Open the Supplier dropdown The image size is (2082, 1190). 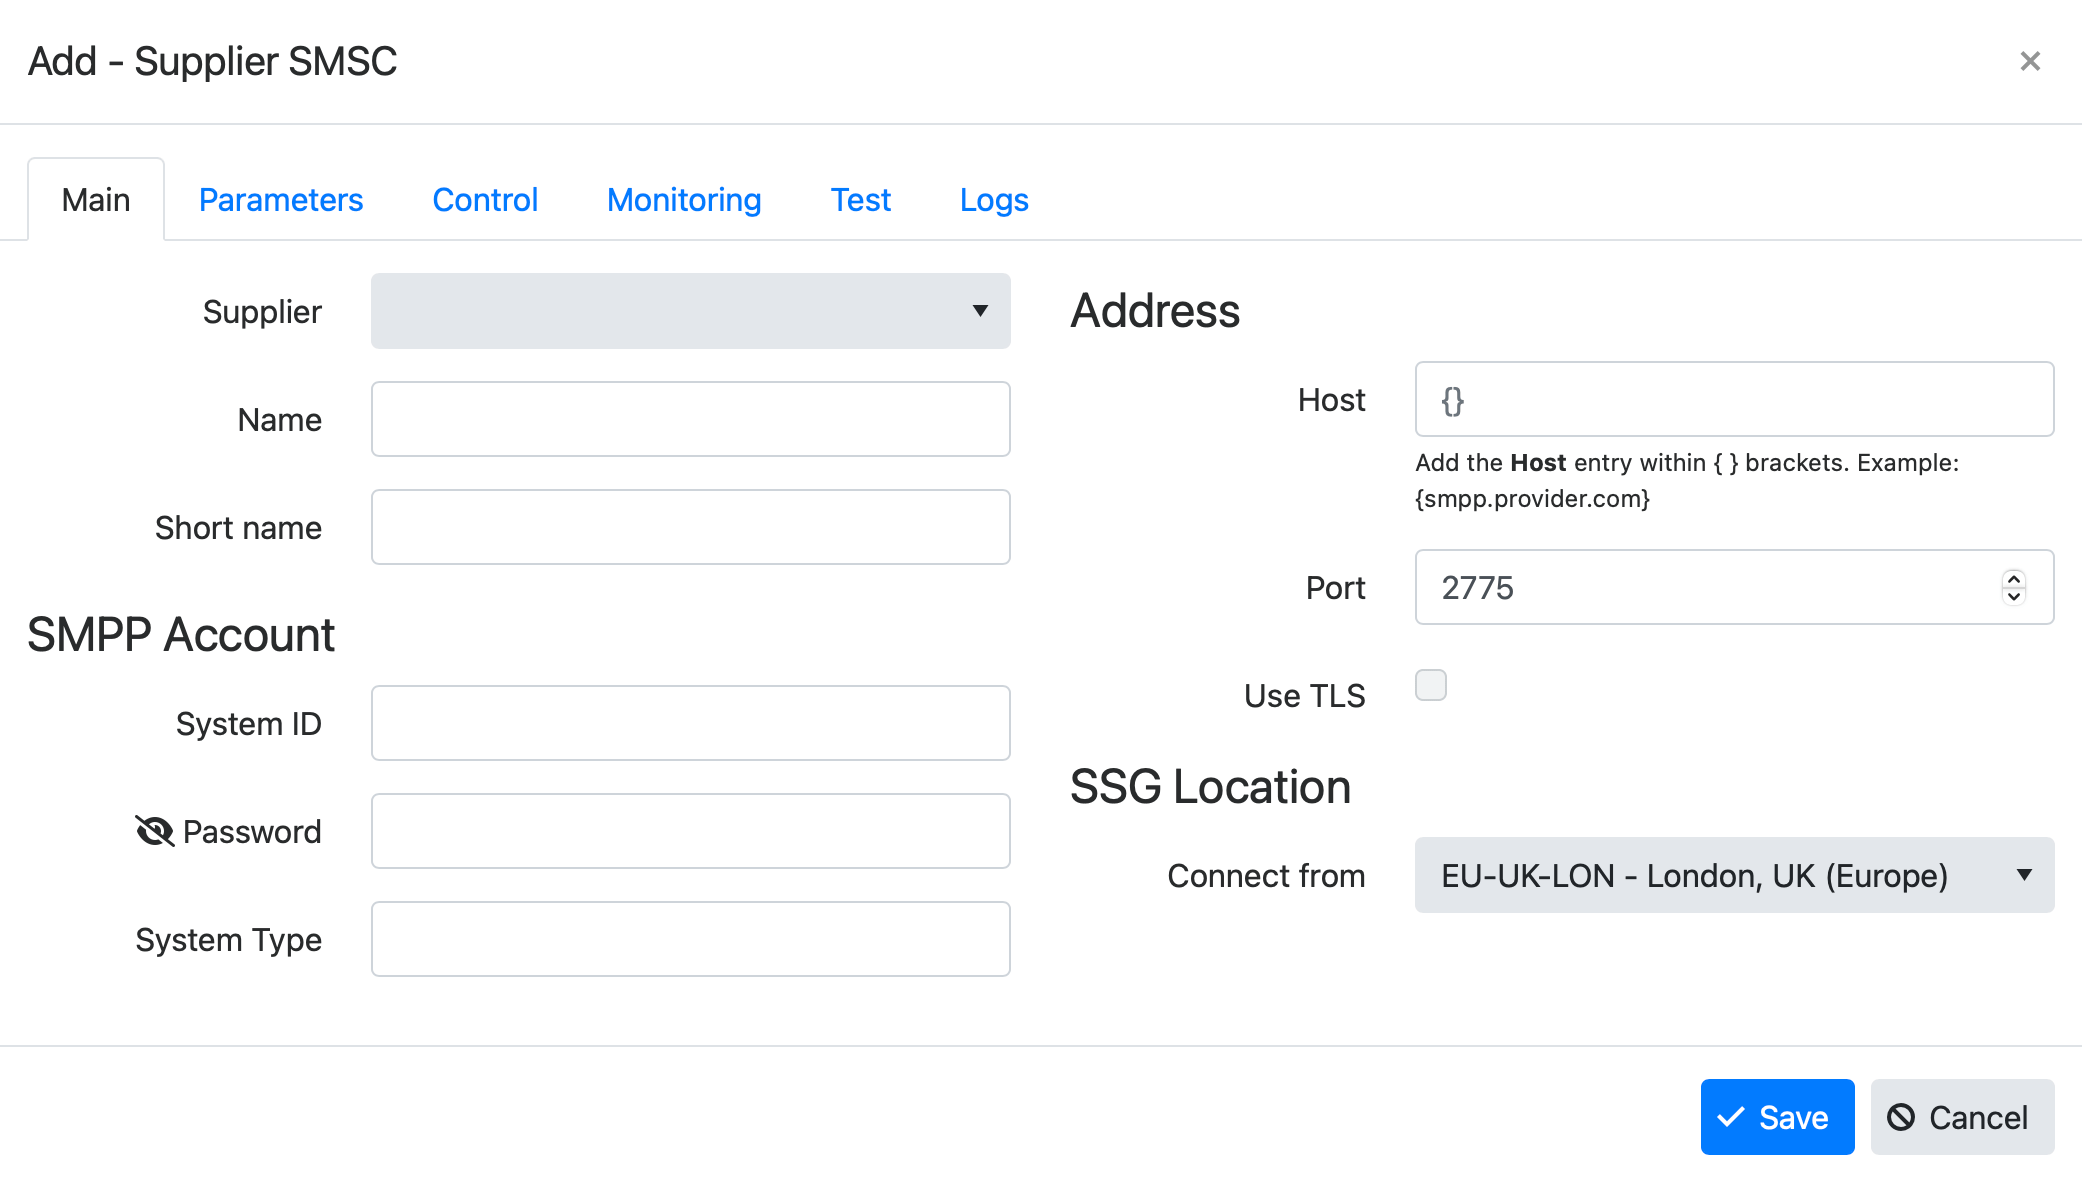690,311
